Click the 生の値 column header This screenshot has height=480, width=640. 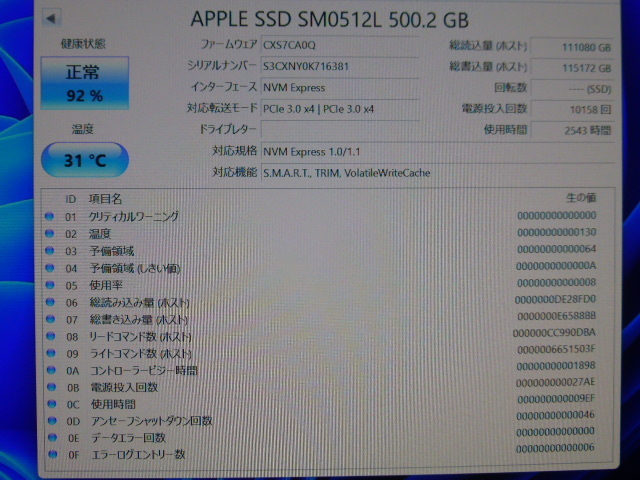point(581,198)
